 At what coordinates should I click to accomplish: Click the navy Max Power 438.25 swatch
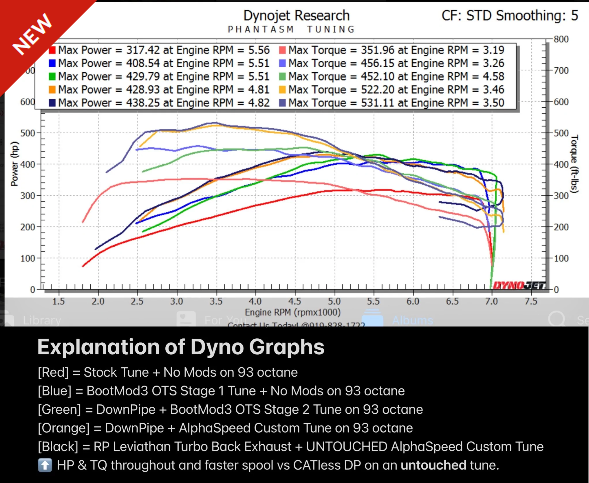coord(52,103)
